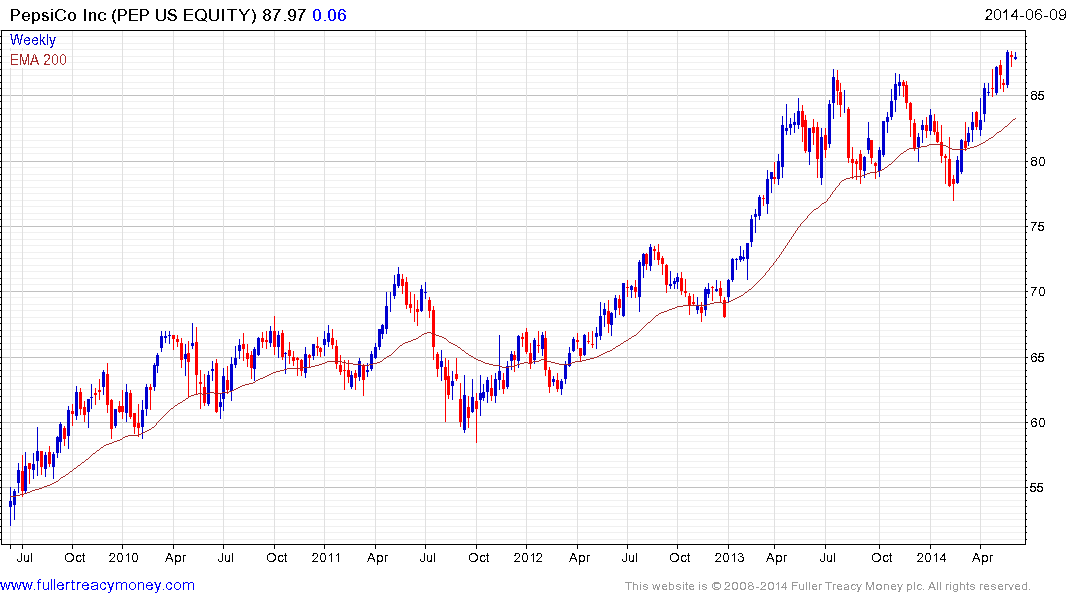Click the date 2014-06-09
1075x600 pixels.
(x=1026, y=15)
